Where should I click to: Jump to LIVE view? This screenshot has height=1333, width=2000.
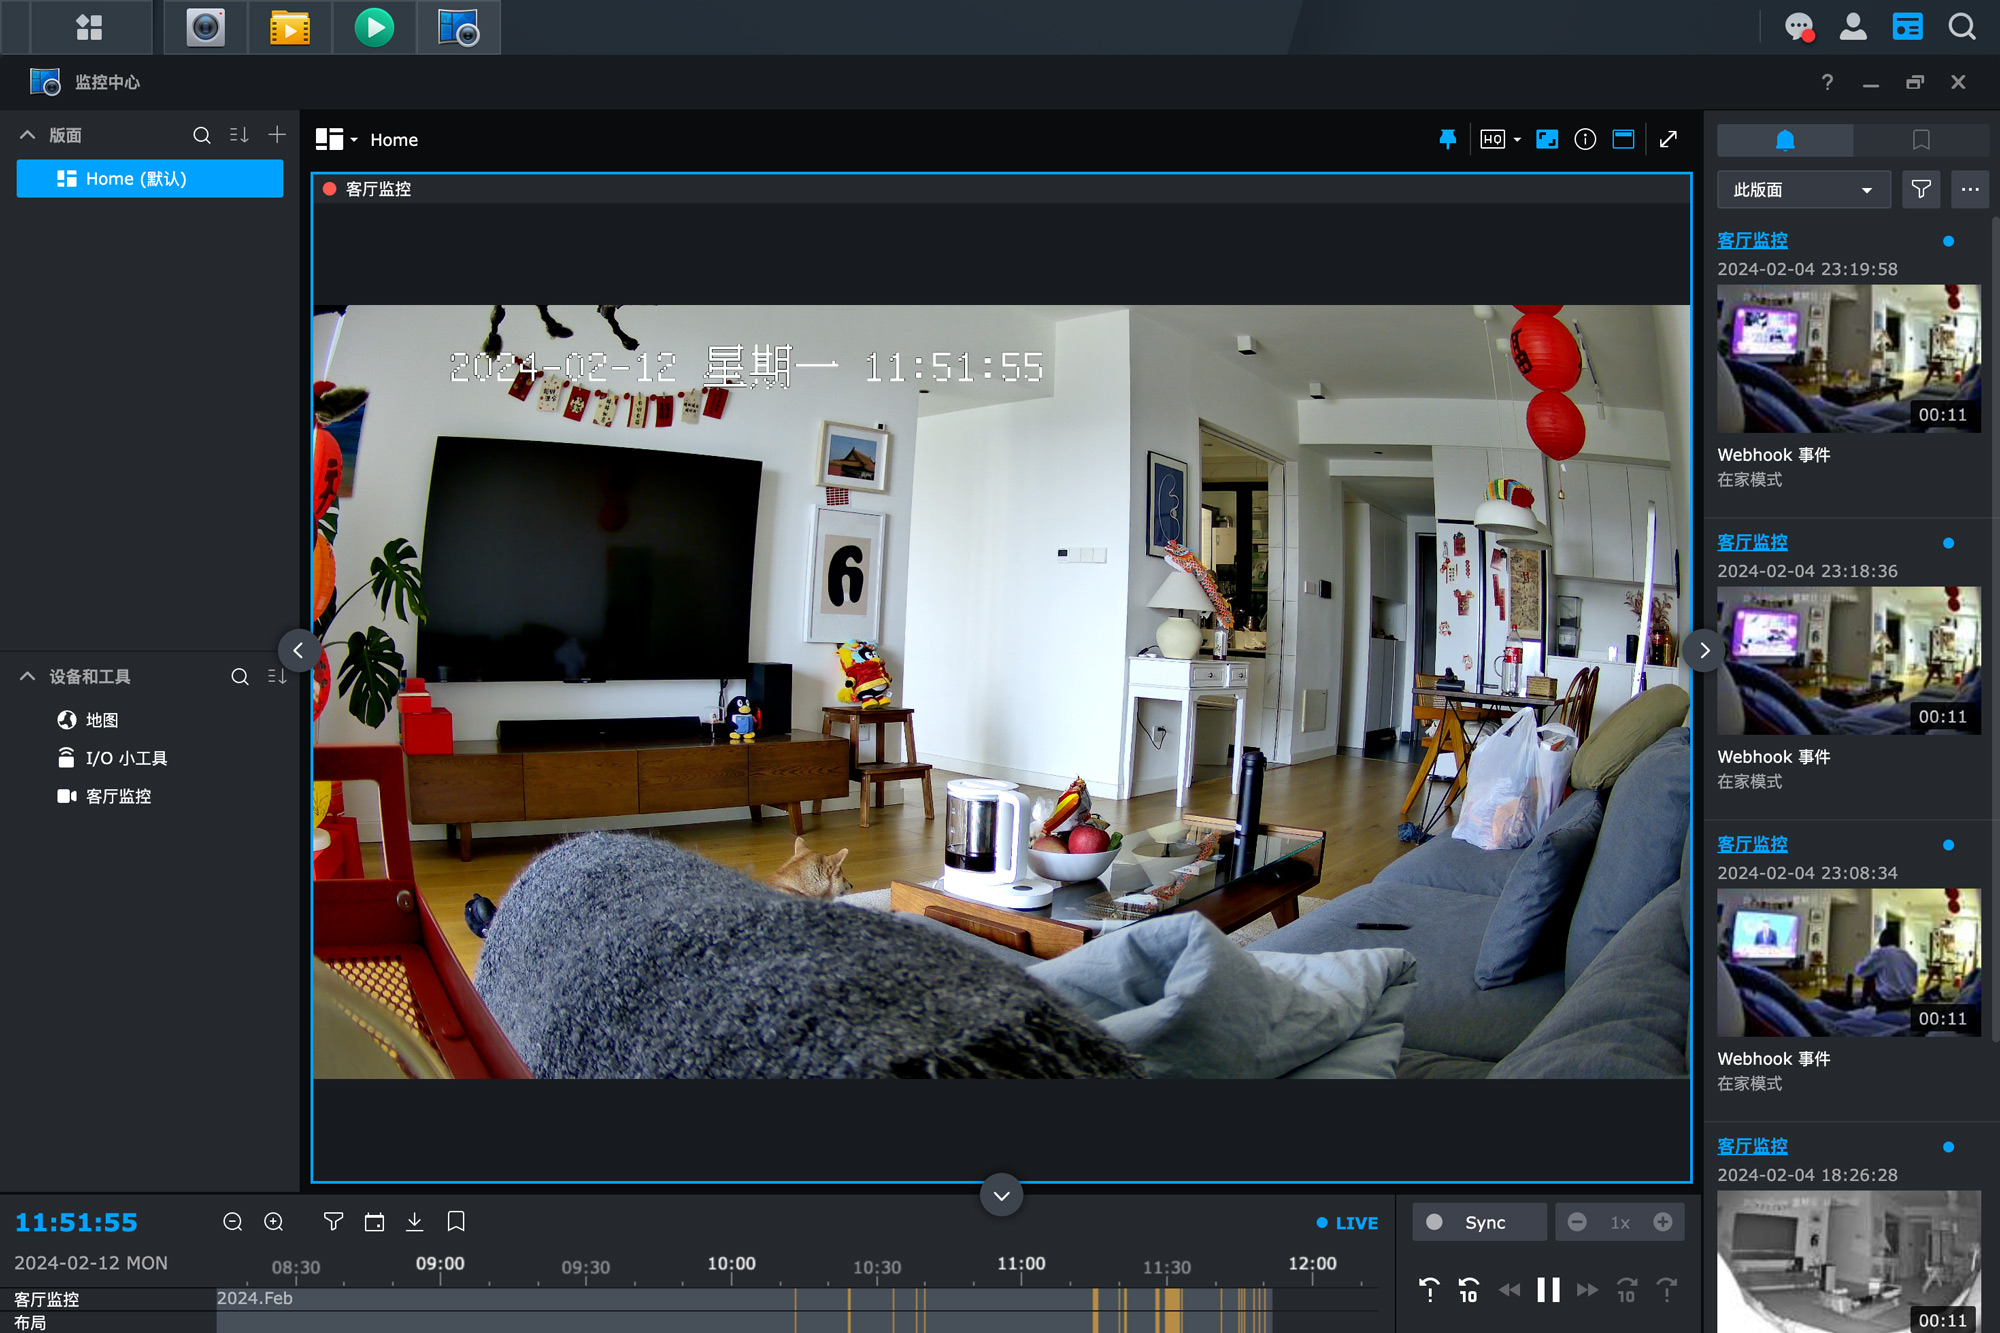[1347, 1223]
